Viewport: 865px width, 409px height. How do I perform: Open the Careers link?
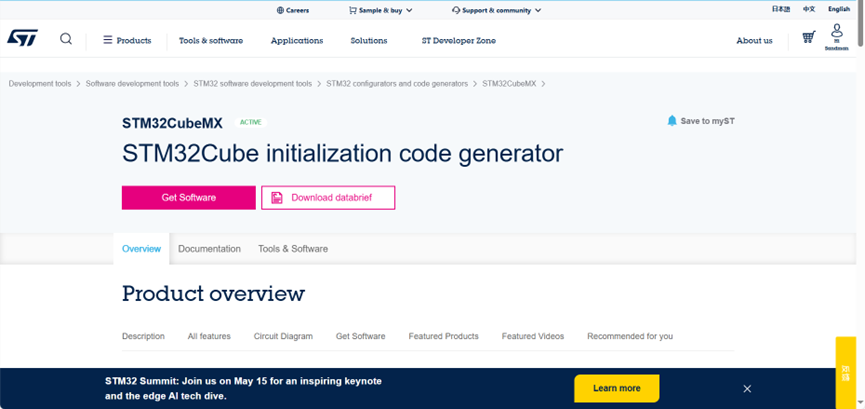[x=293, y=10]
